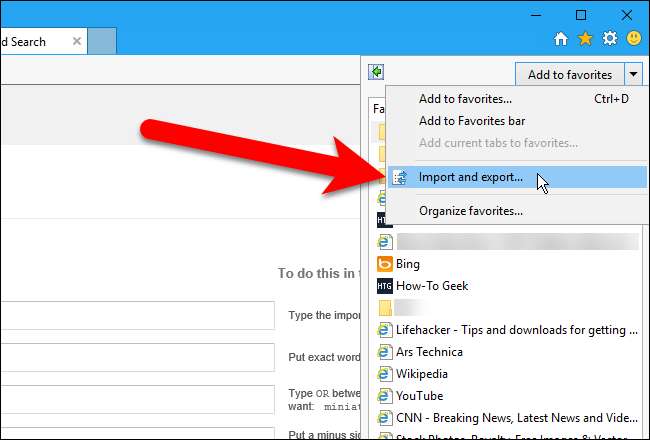650x440 pixels.
Task: Click the Add to favorites button
Action: pyautogui.click(x=570, y=75)
